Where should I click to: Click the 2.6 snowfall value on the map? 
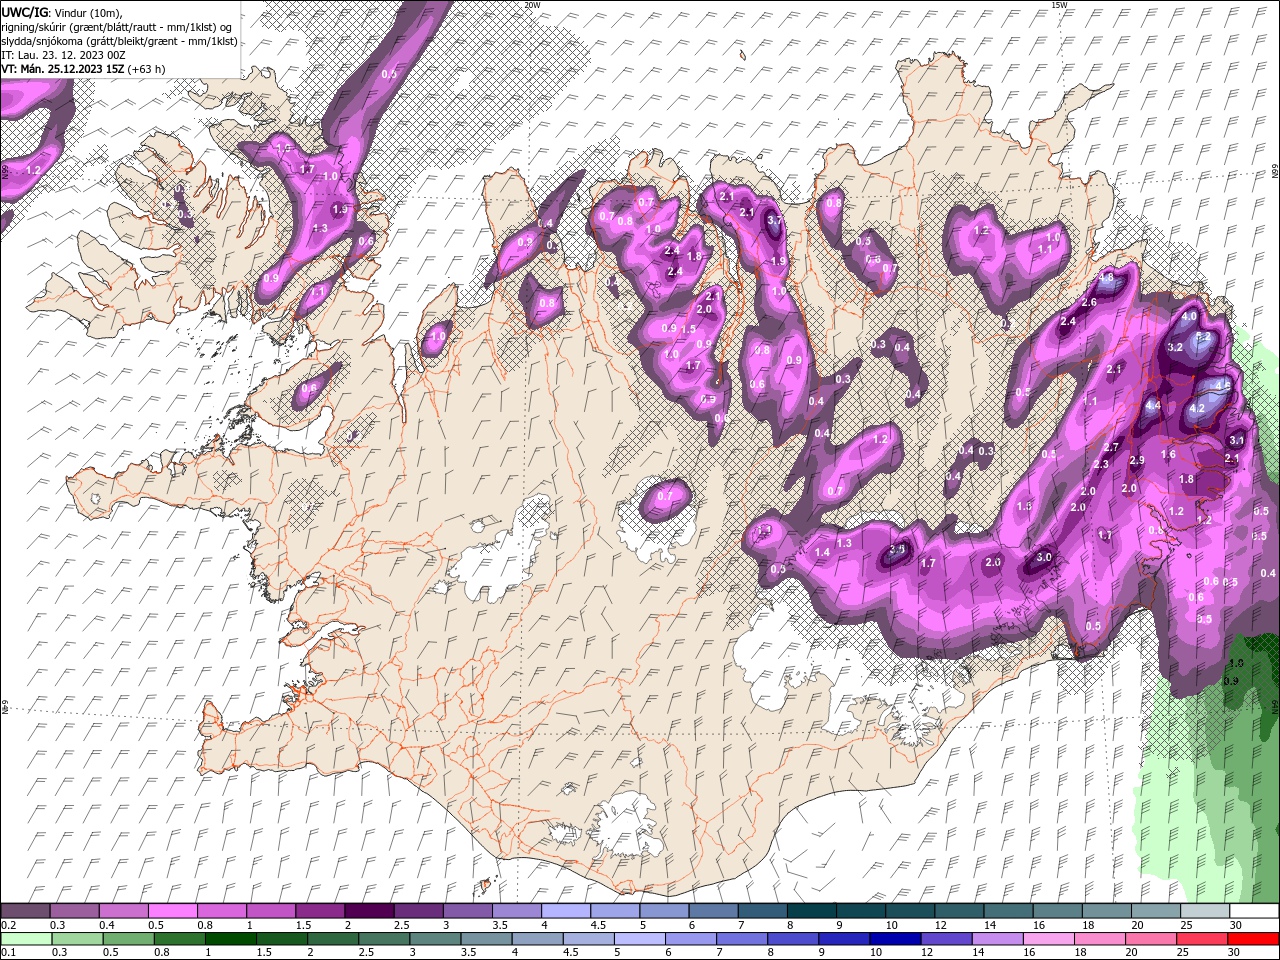tap(1089, 303)
